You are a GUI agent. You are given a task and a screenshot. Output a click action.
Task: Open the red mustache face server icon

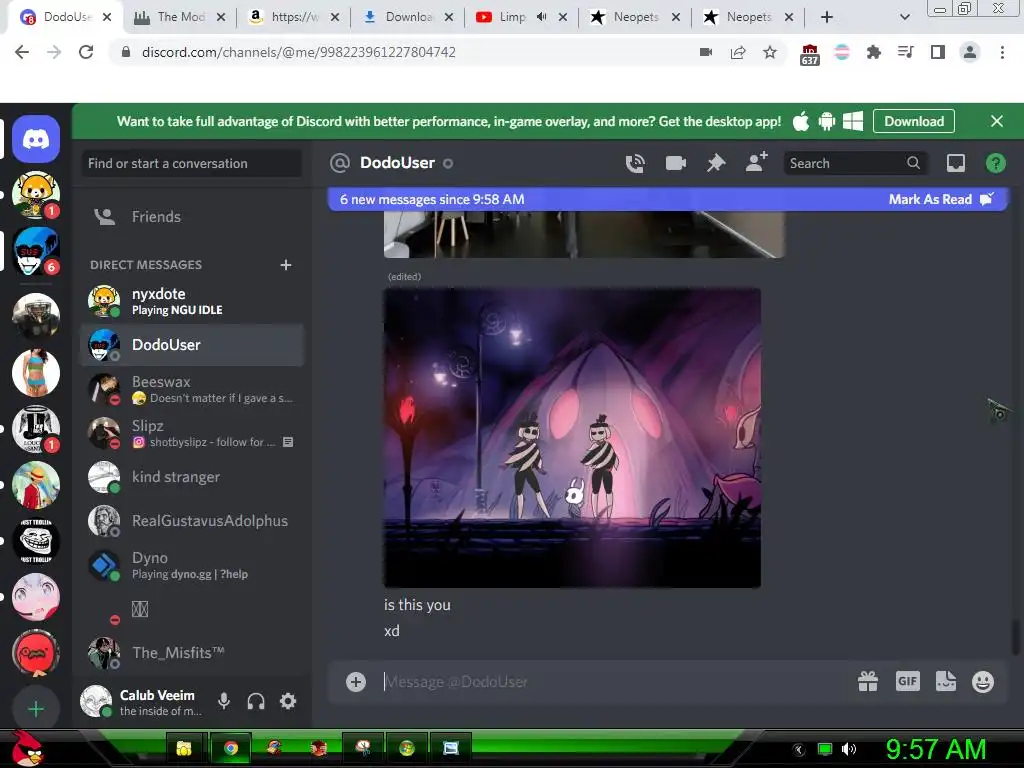coord(36,653)
